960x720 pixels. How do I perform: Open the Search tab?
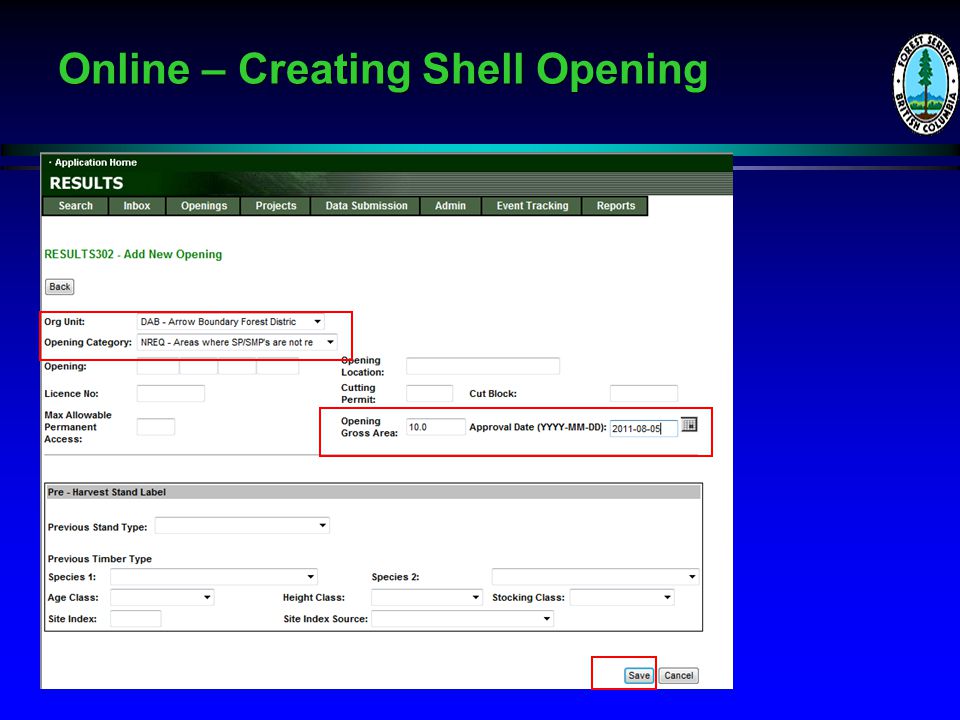coord(75,206)
